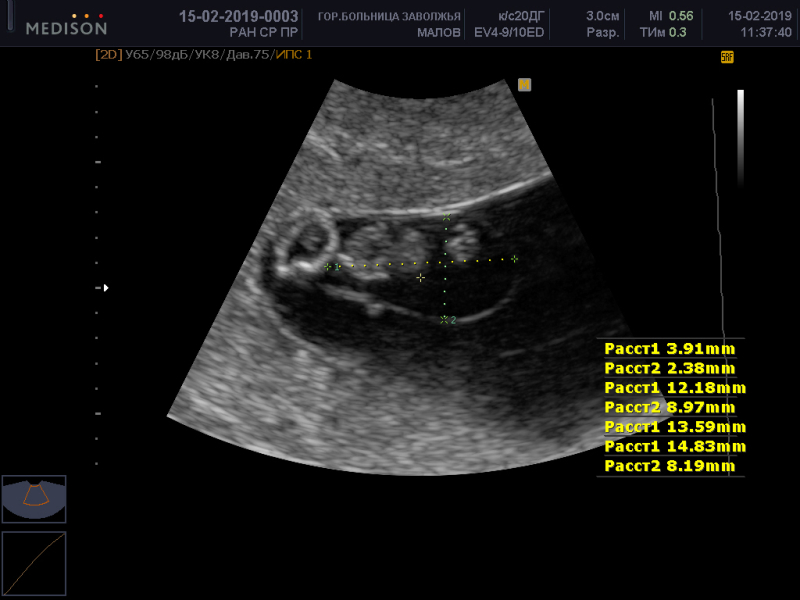Click the orange SRF indicator icon
Image resolution: width=800 pixels, height=600 pixels.
(727, 57)
